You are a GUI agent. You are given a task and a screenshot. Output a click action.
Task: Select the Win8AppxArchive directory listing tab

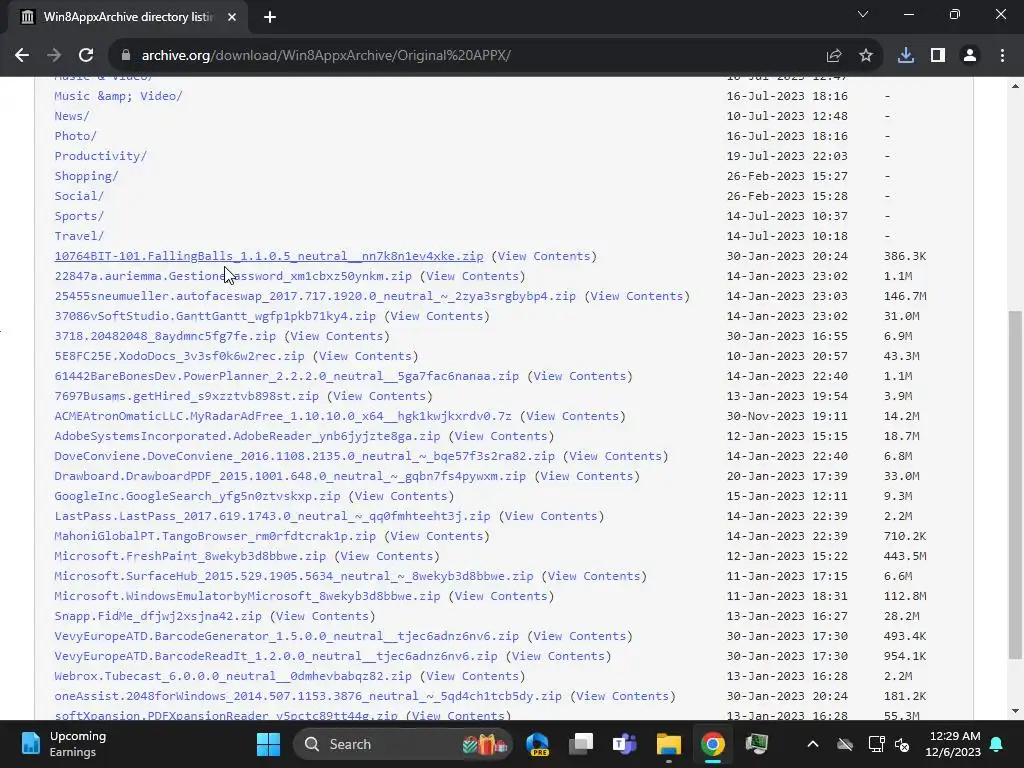coord(128,17)
